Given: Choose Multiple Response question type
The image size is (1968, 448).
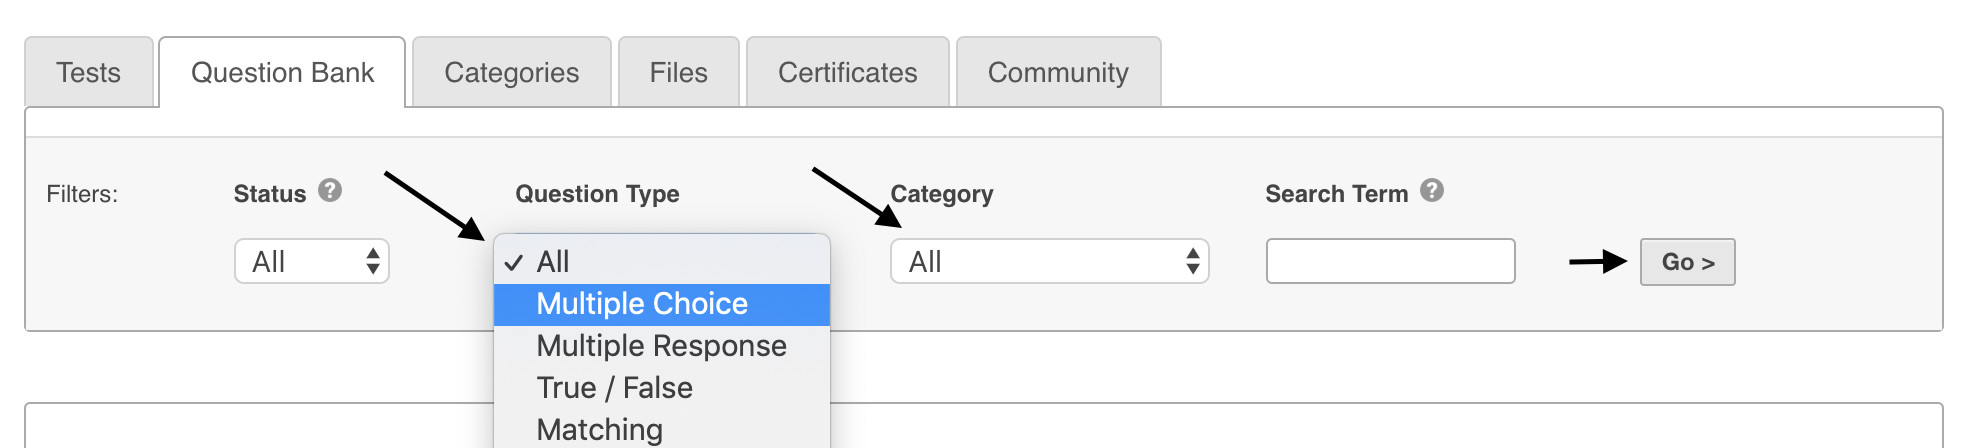Looking at the screenshot, I should point(662,346).
